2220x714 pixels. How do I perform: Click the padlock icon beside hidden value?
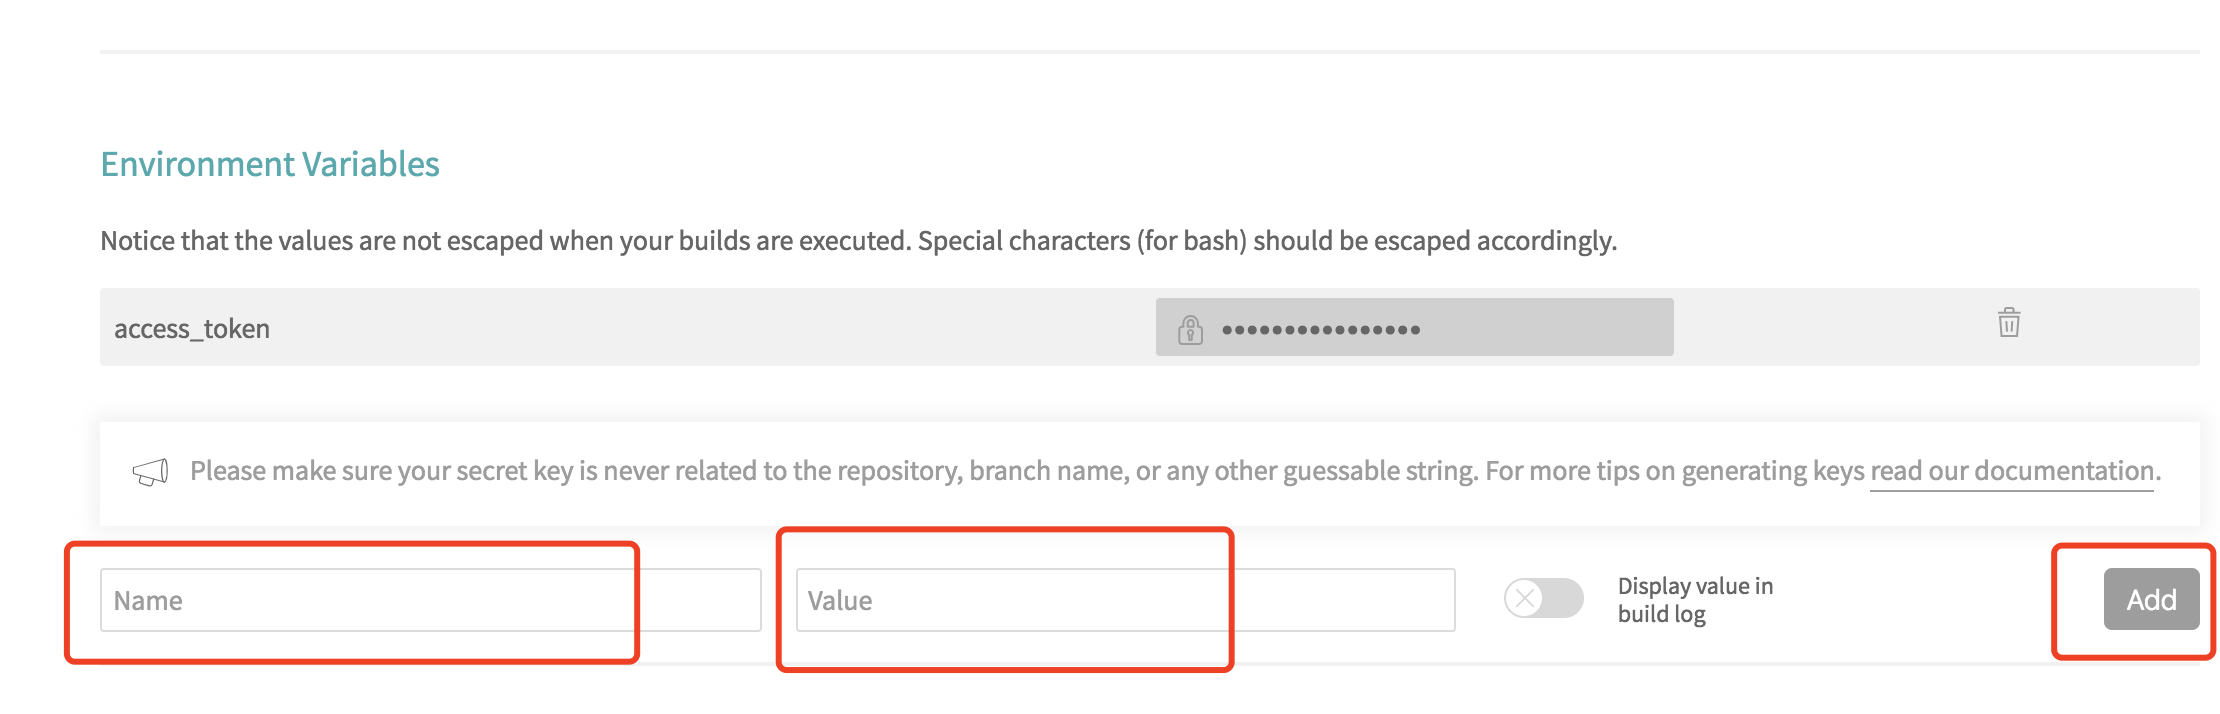coord(1190,329)
